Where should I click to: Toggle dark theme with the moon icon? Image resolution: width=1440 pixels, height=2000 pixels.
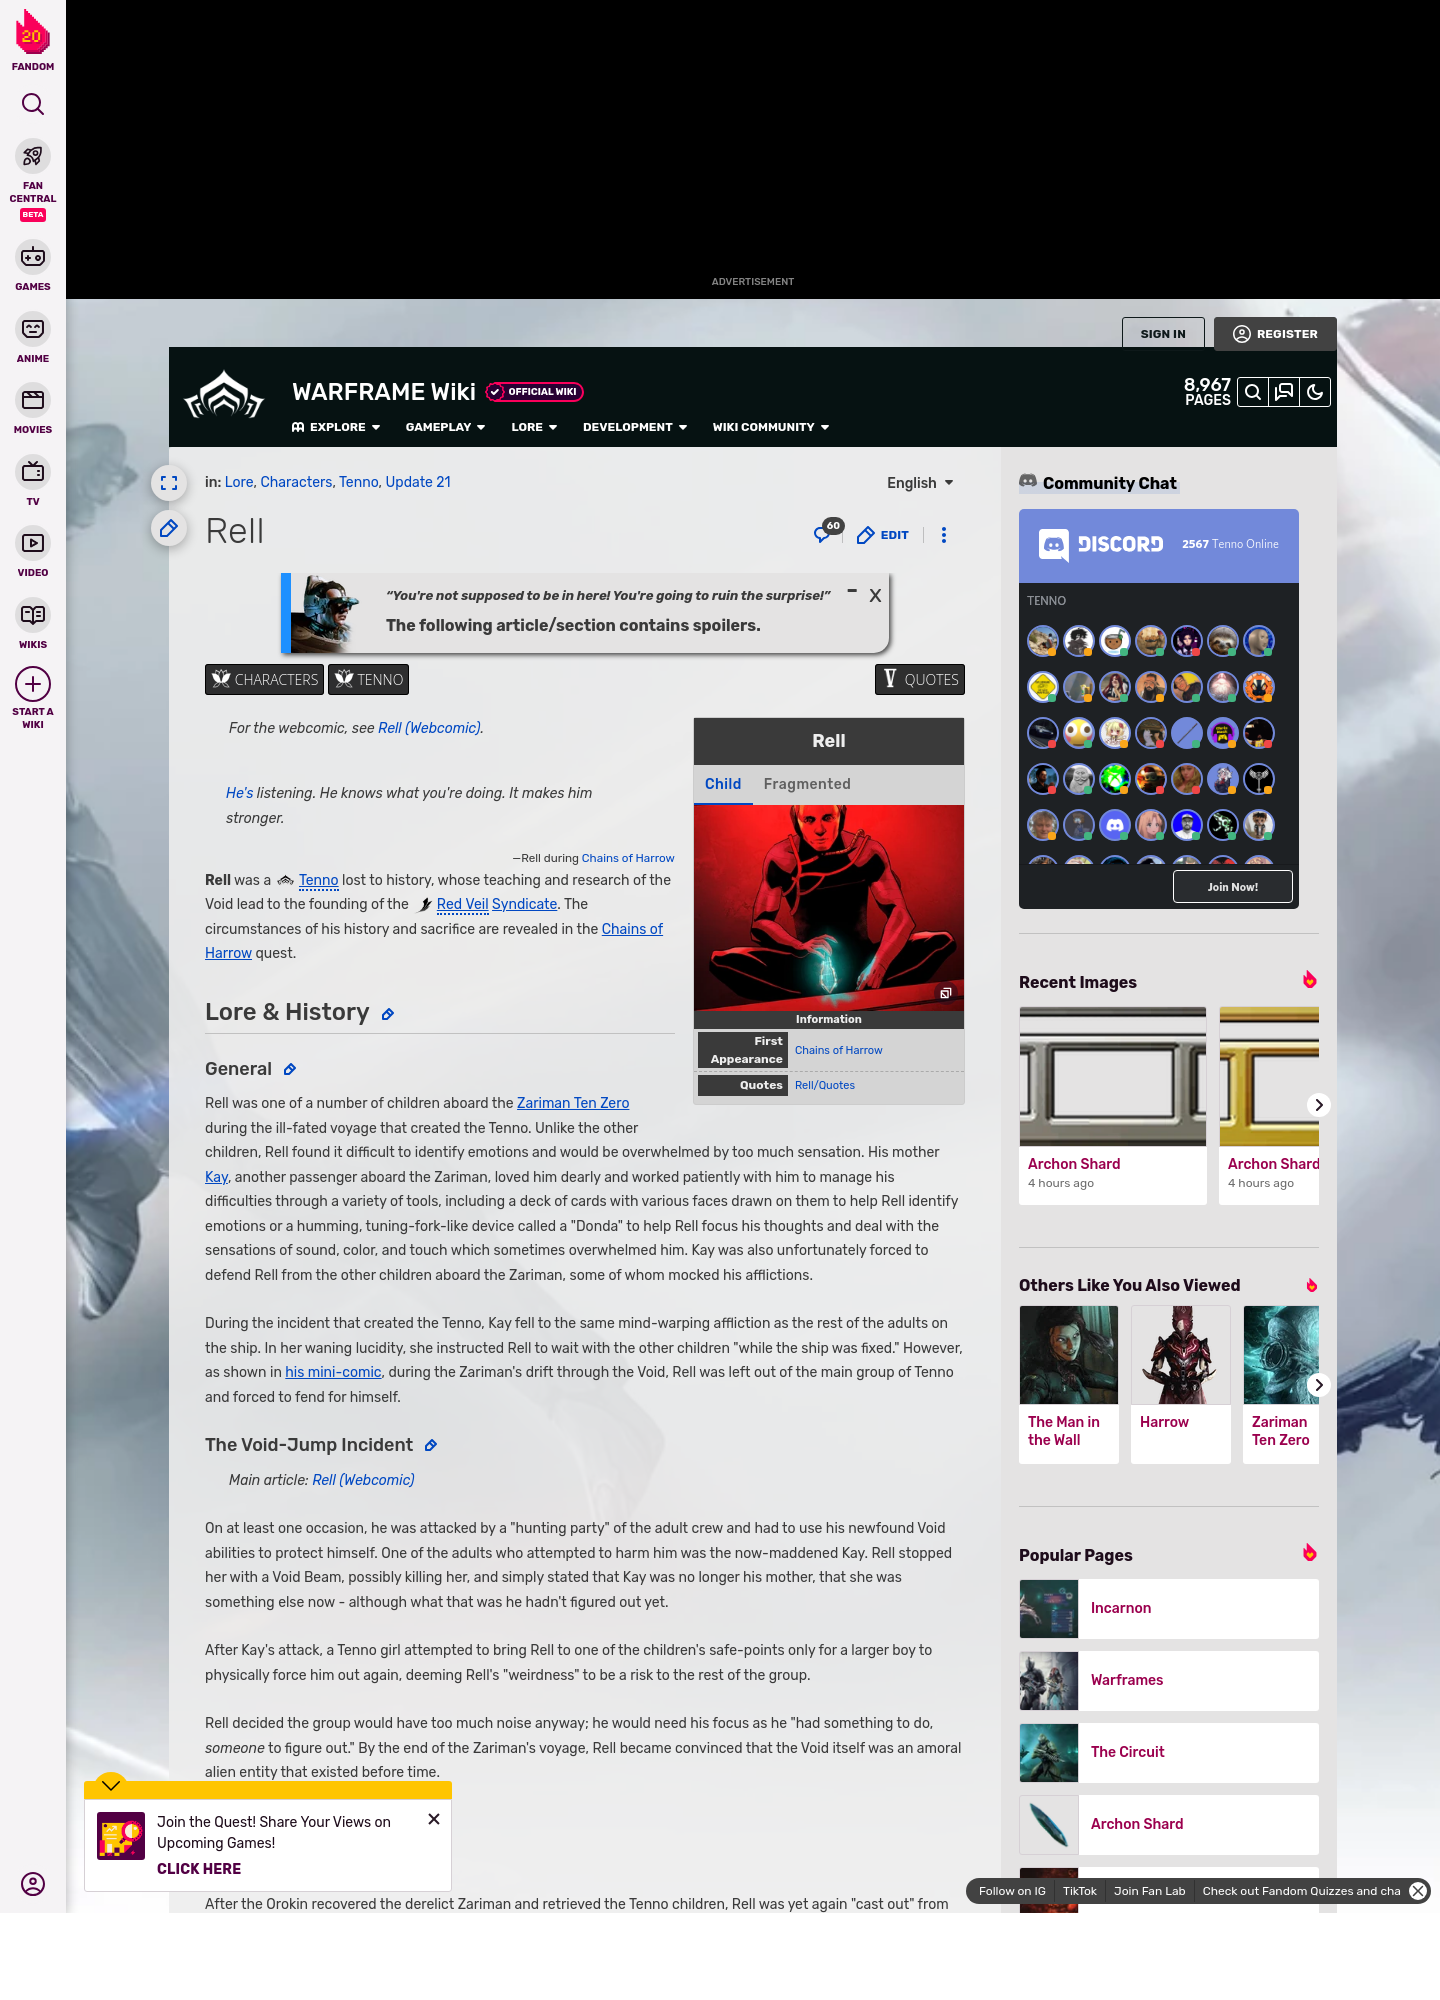click(1315, 392)
